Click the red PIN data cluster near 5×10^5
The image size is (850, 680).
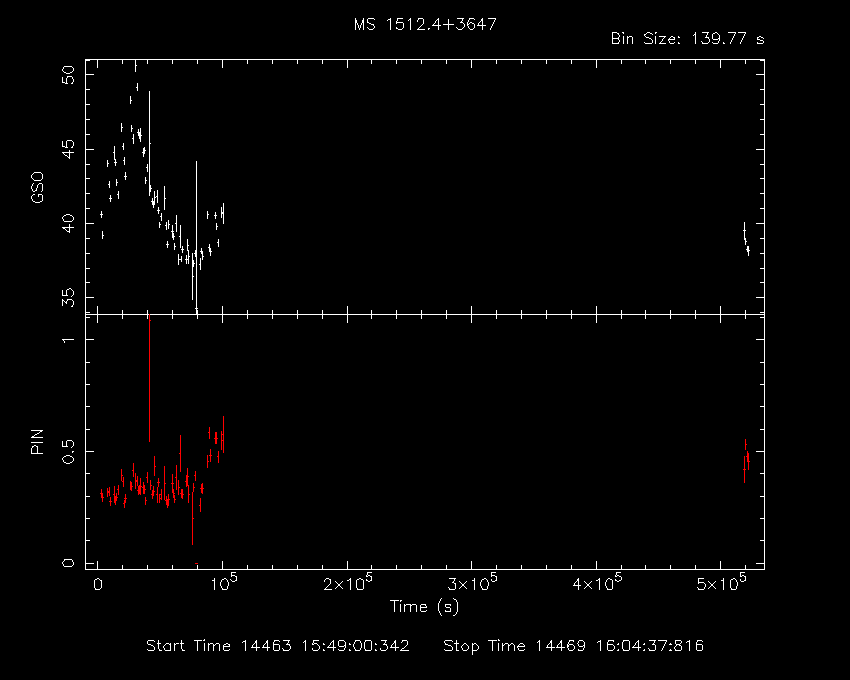click(x=746, y=461)
